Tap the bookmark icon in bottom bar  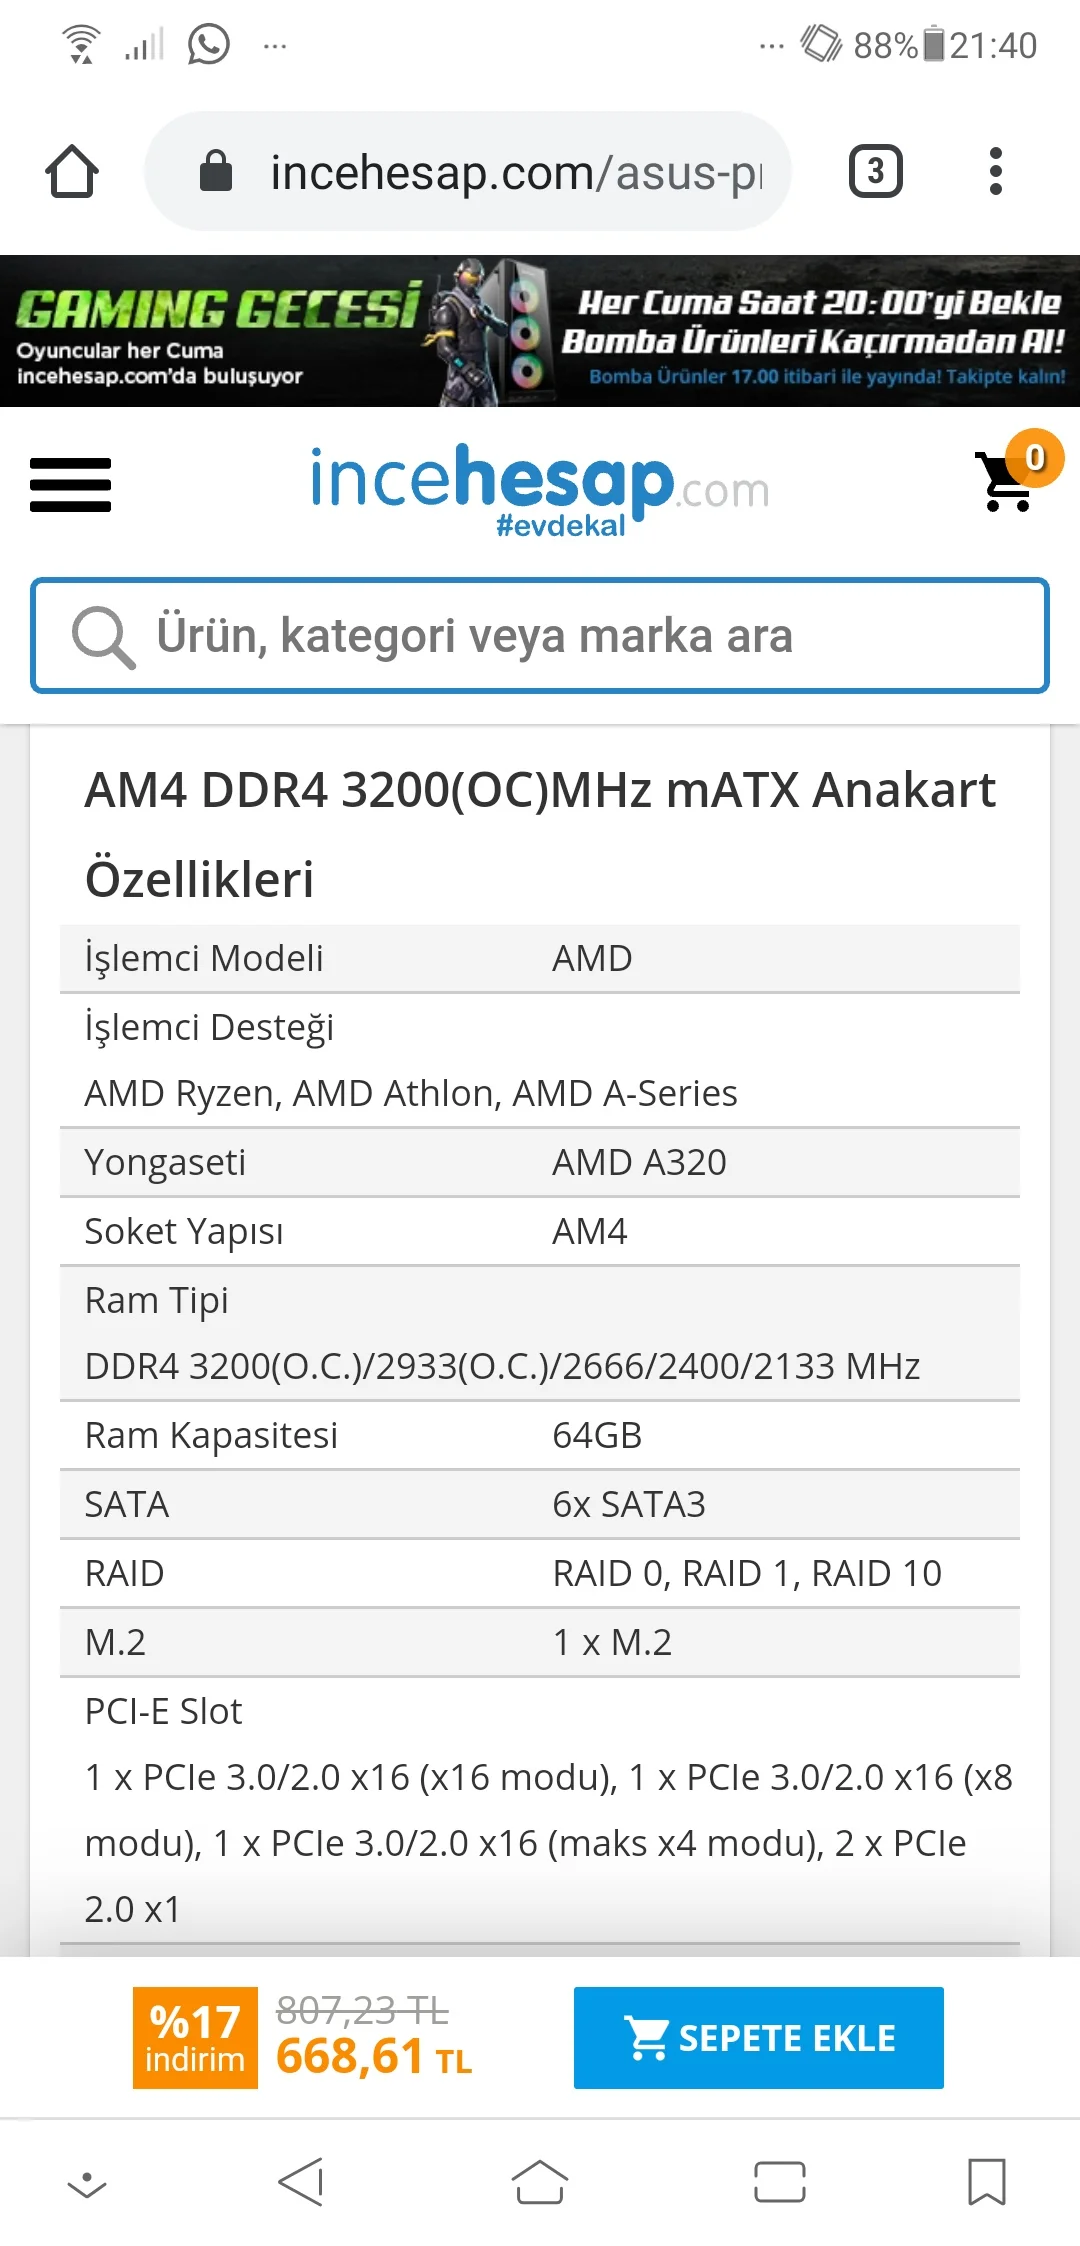point(986,2181)
